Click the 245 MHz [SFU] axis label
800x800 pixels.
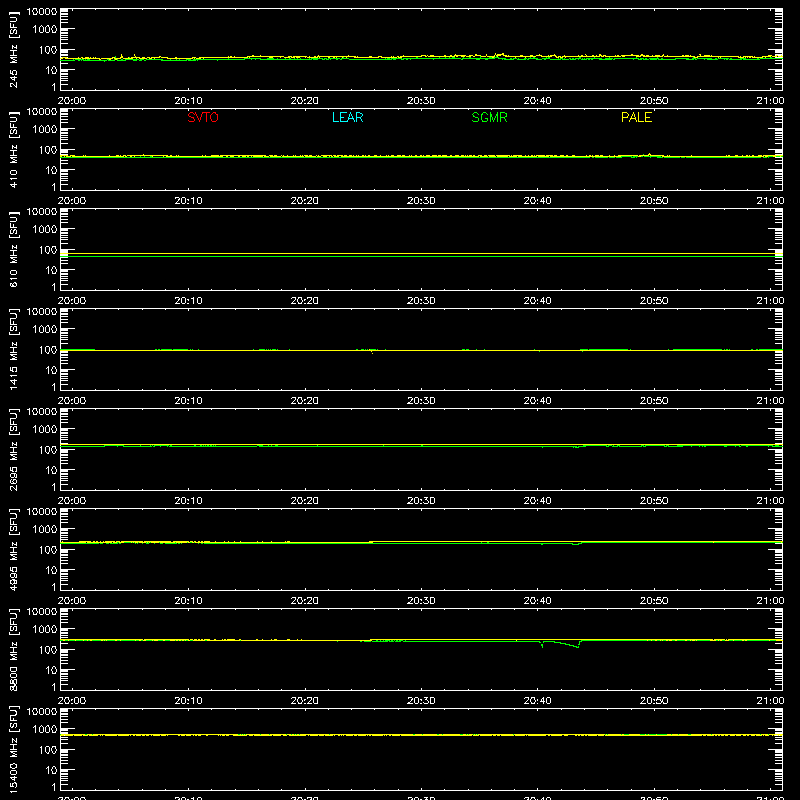[x=13, y=49]
